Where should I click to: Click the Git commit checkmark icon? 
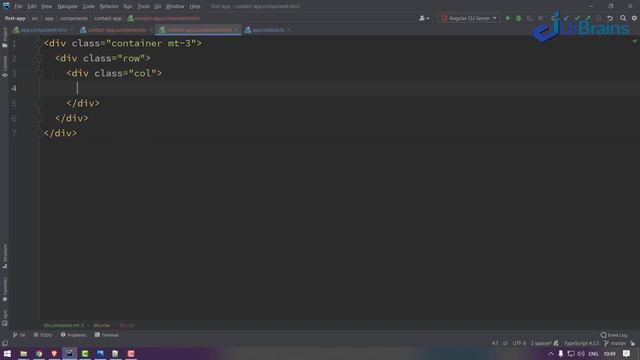(x=577, y=18)
